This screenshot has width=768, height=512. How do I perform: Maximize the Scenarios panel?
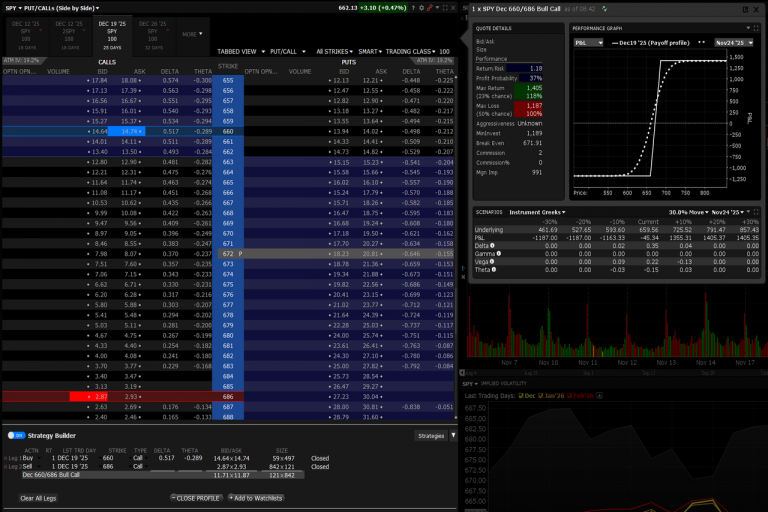click(756, 212)
